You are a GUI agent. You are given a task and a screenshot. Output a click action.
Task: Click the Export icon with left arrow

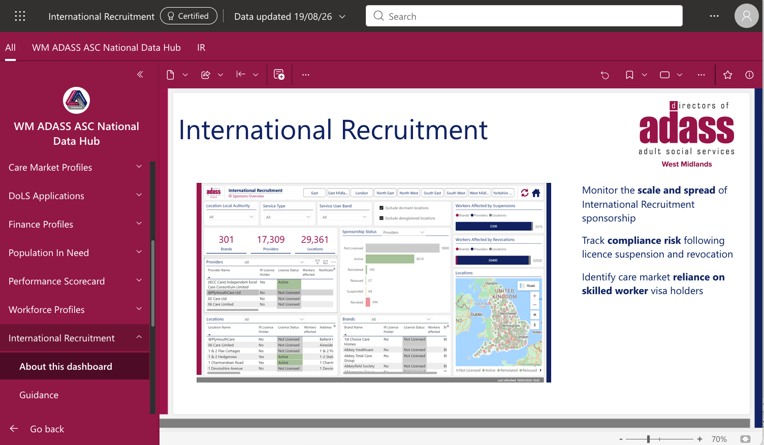[x=241, y=75]
